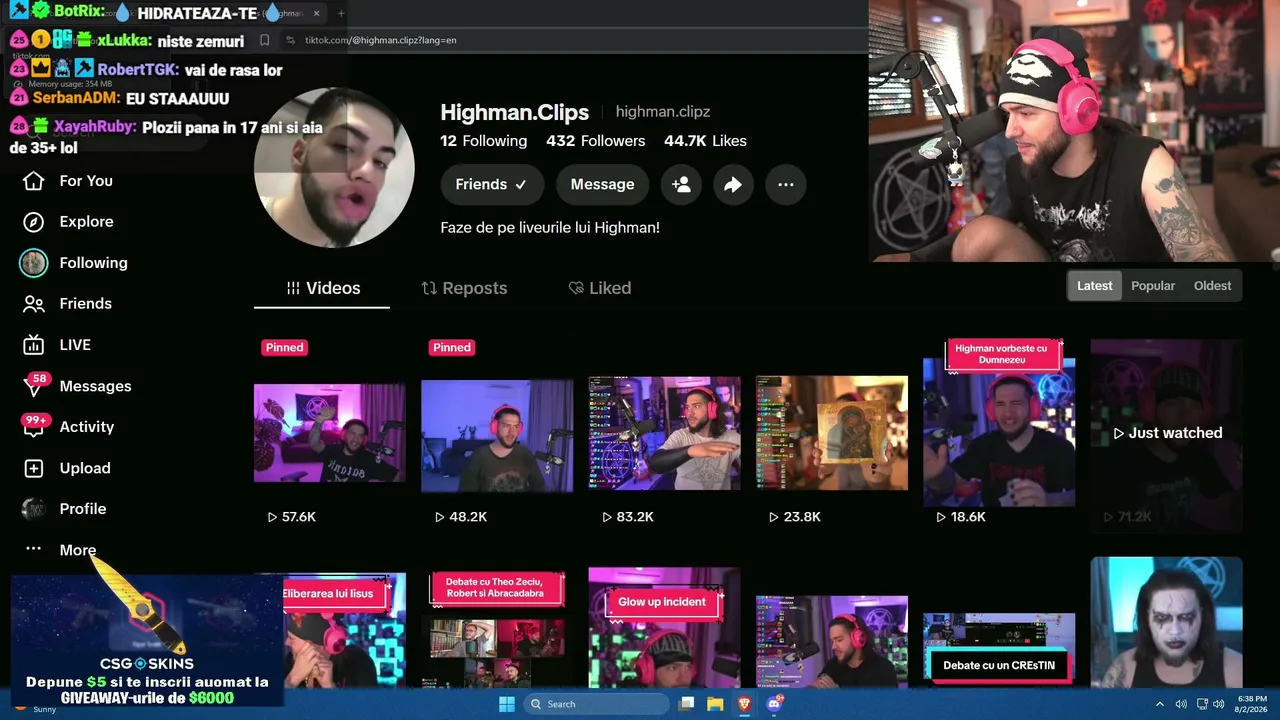Show hidden system tray icons
Image resolution: width=1280 pixels, height=720 pixels.
click(1160, 704)
